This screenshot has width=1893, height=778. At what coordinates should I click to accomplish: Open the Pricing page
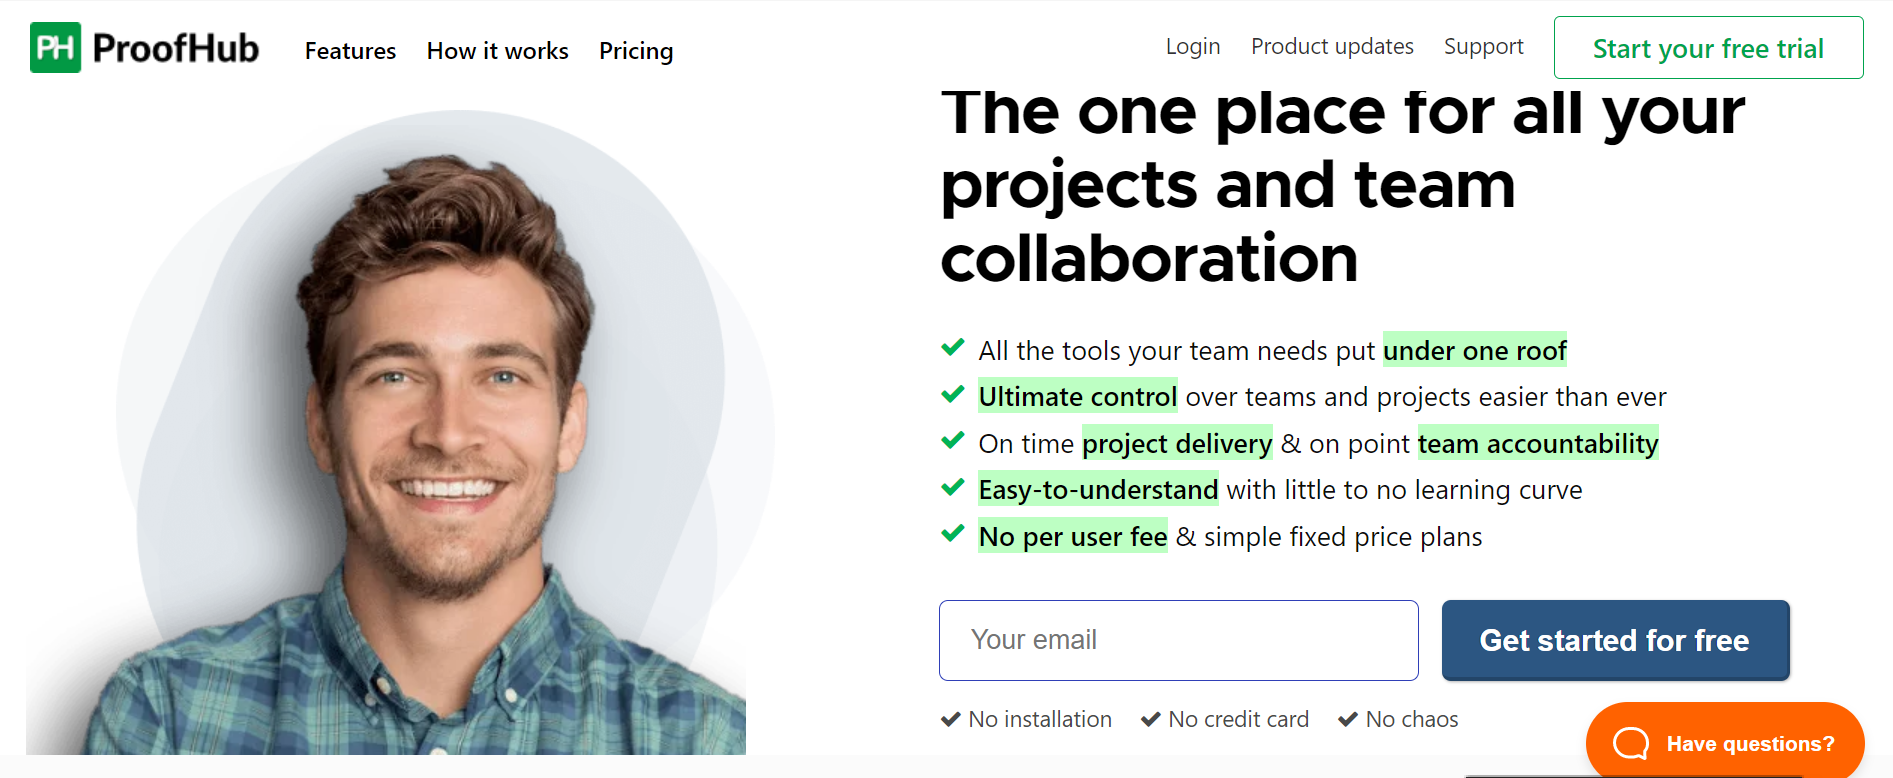pos(636,51)
